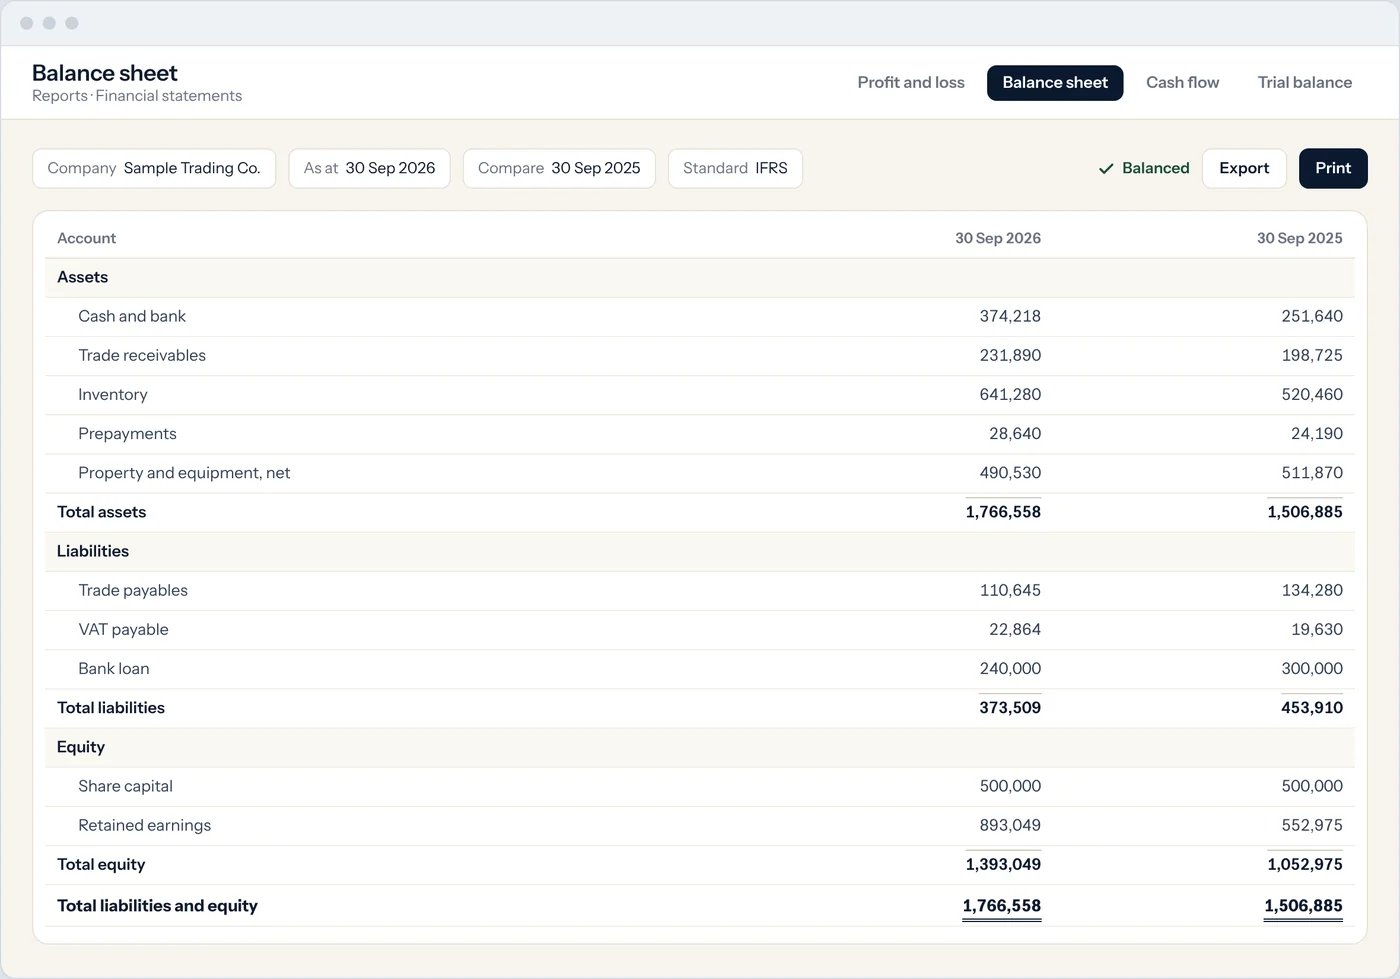Click the Print button
1400x979 pixels.
click(1333, 168)
